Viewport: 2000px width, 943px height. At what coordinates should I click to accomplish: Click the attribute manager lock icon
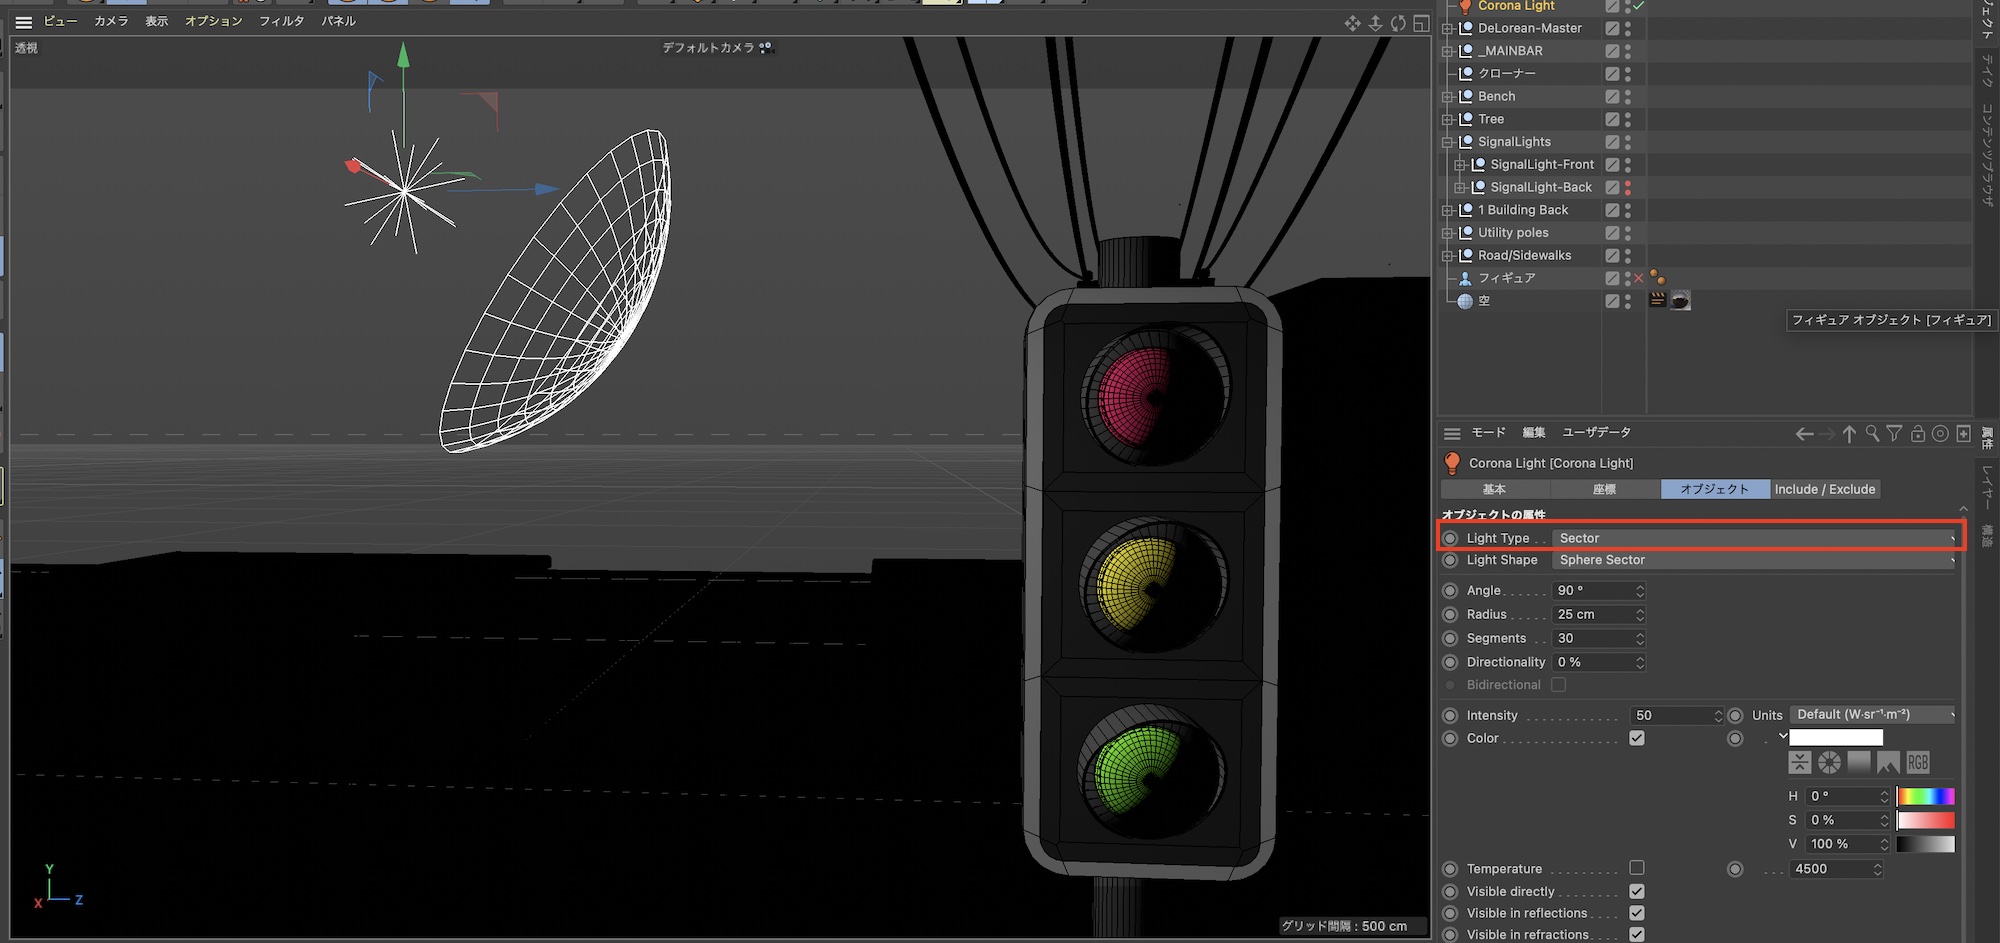click(x=1917, y=433)
